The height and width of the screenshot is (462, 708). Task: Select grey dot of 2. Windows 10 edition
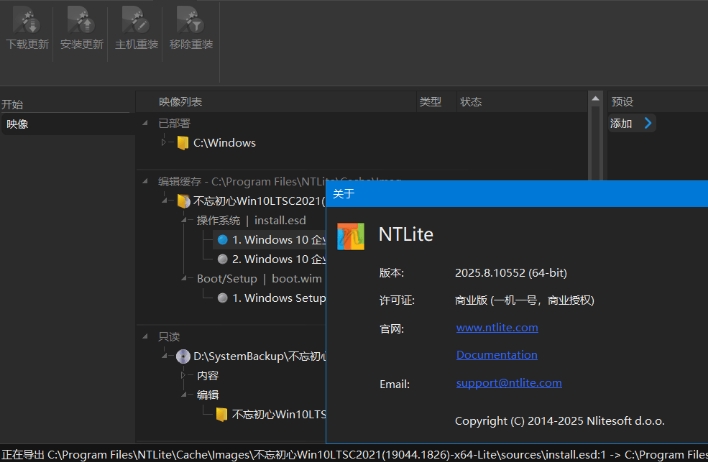[222, 259]
